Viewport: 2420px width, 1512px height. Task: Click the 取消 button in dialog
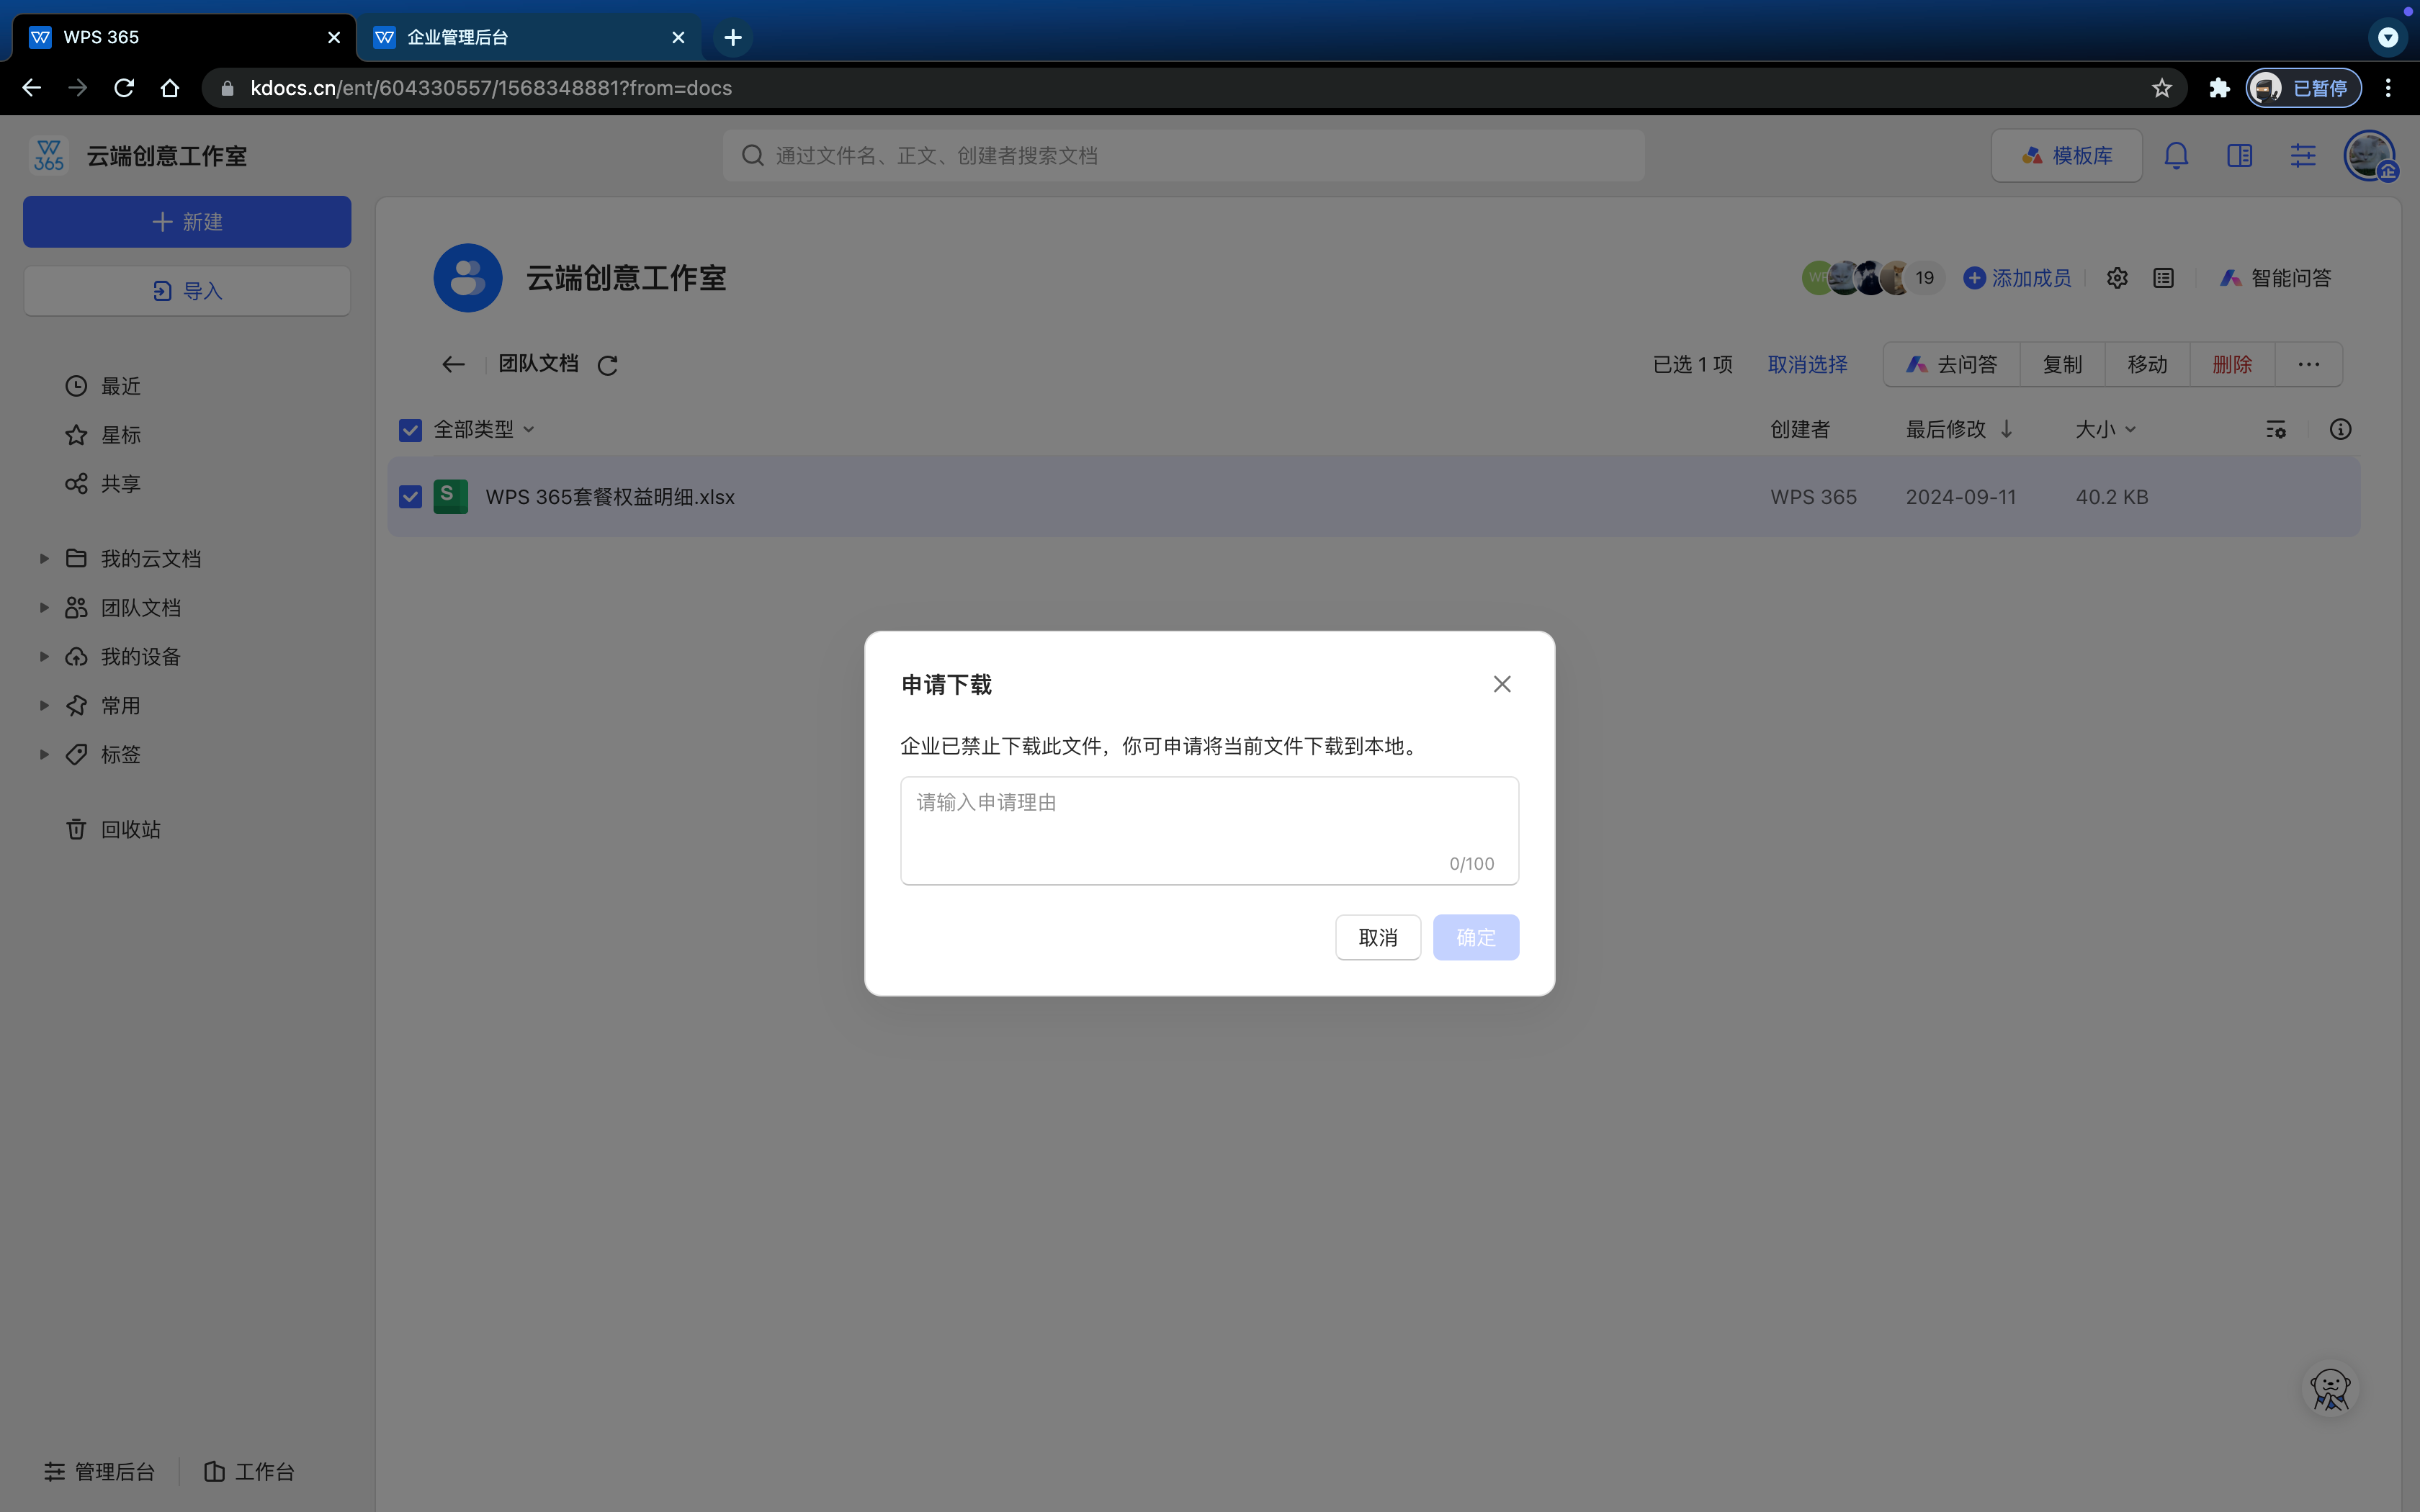coord(1377,937)
